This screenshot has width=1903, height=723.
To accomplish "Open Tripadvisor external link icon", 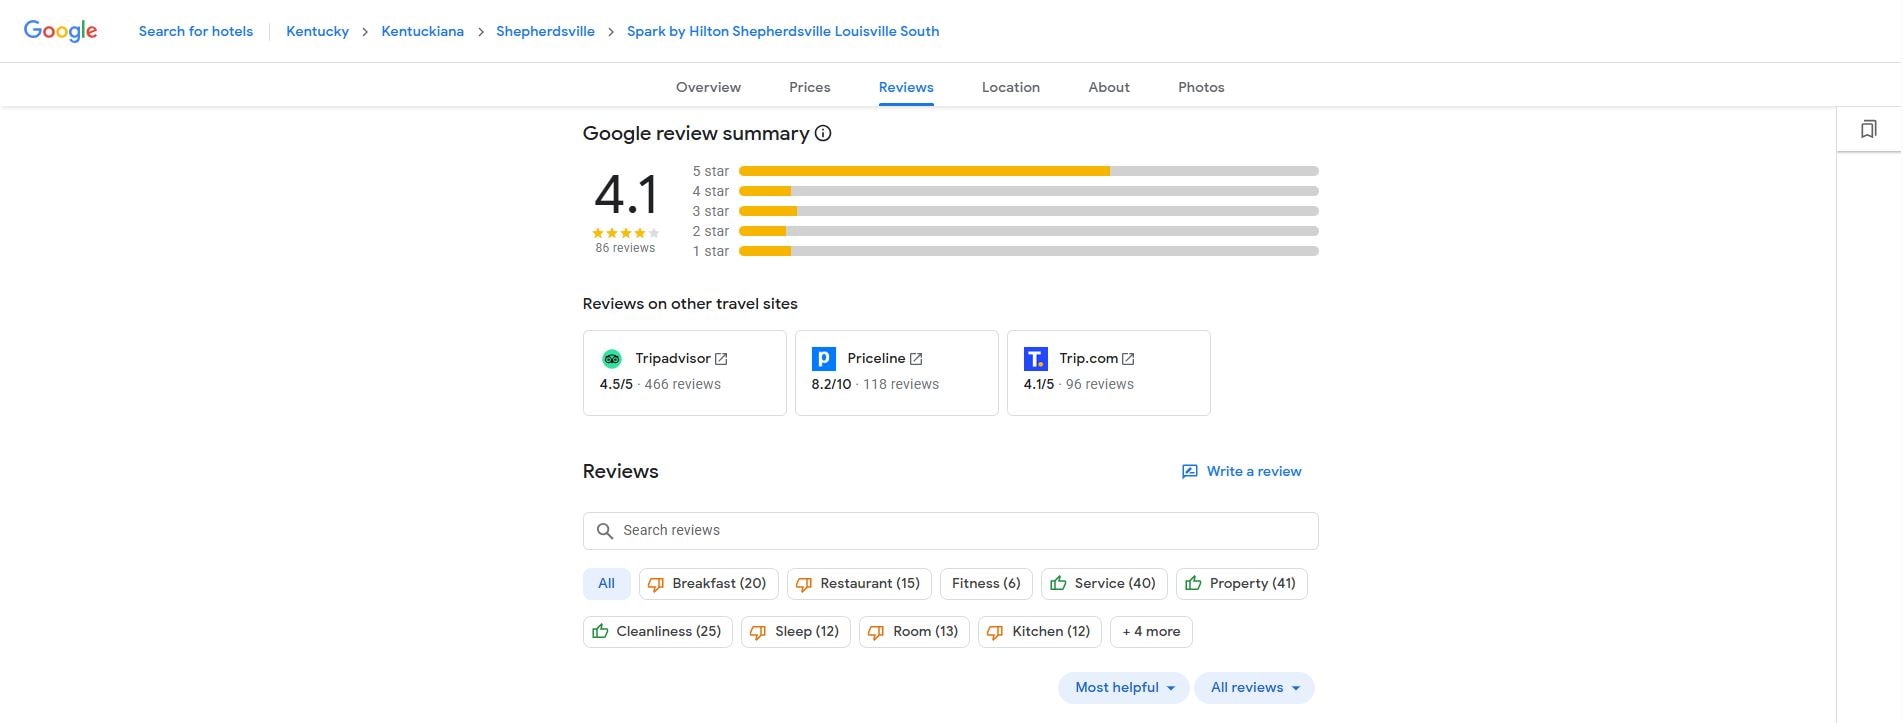I will coord(721,359).
